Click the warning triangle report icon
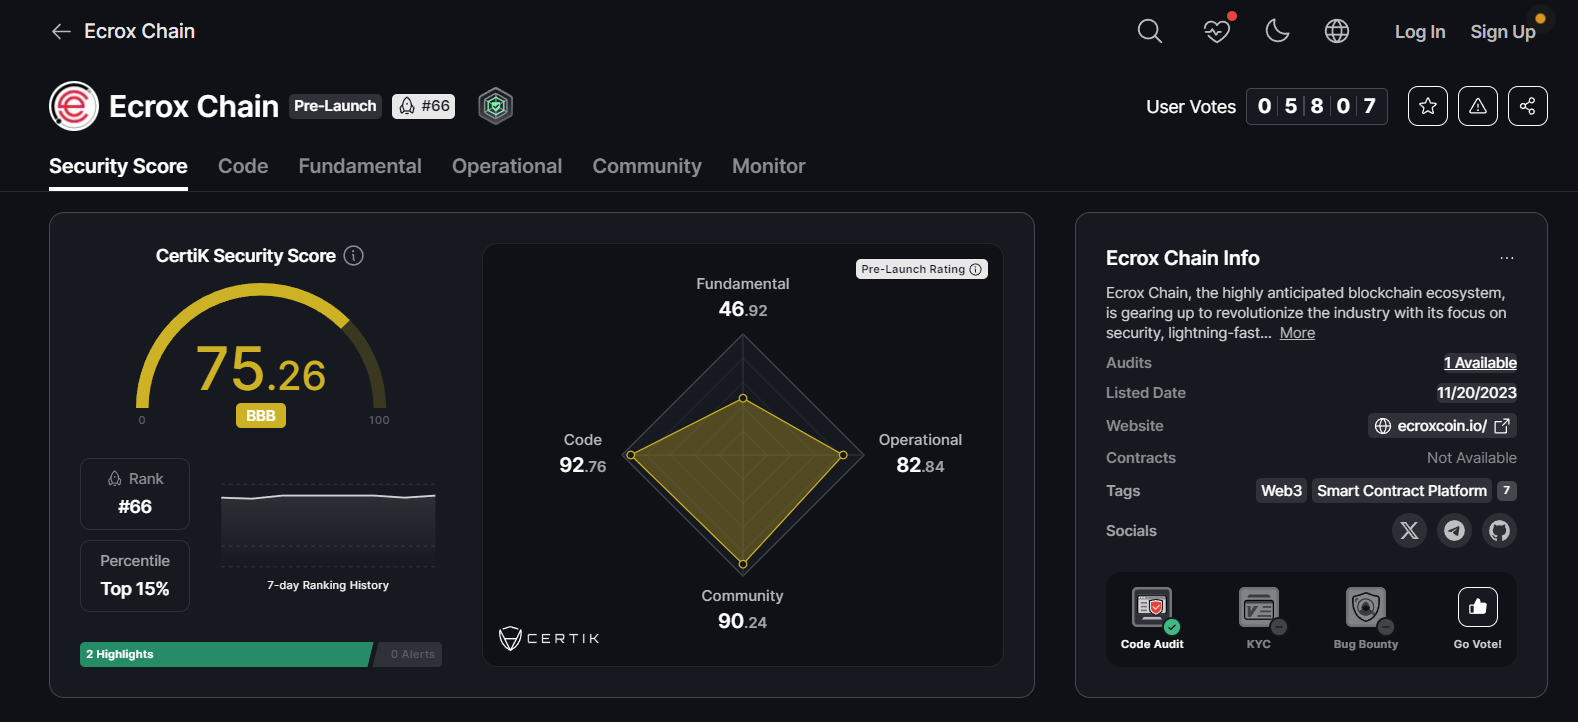Image resolution: width=1578 pixels, height=722 pixels. [x=1478, y=106]
